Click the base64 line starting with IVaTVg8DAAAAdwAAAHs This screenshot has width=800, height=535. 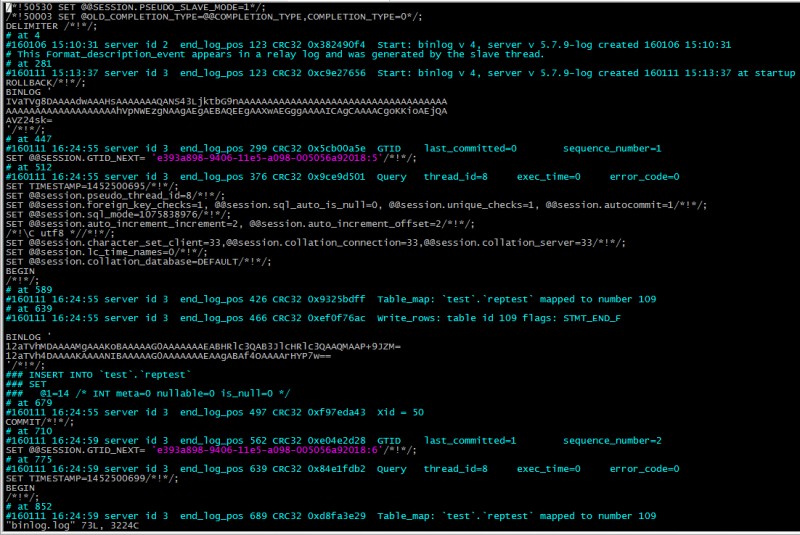(226, 101)
